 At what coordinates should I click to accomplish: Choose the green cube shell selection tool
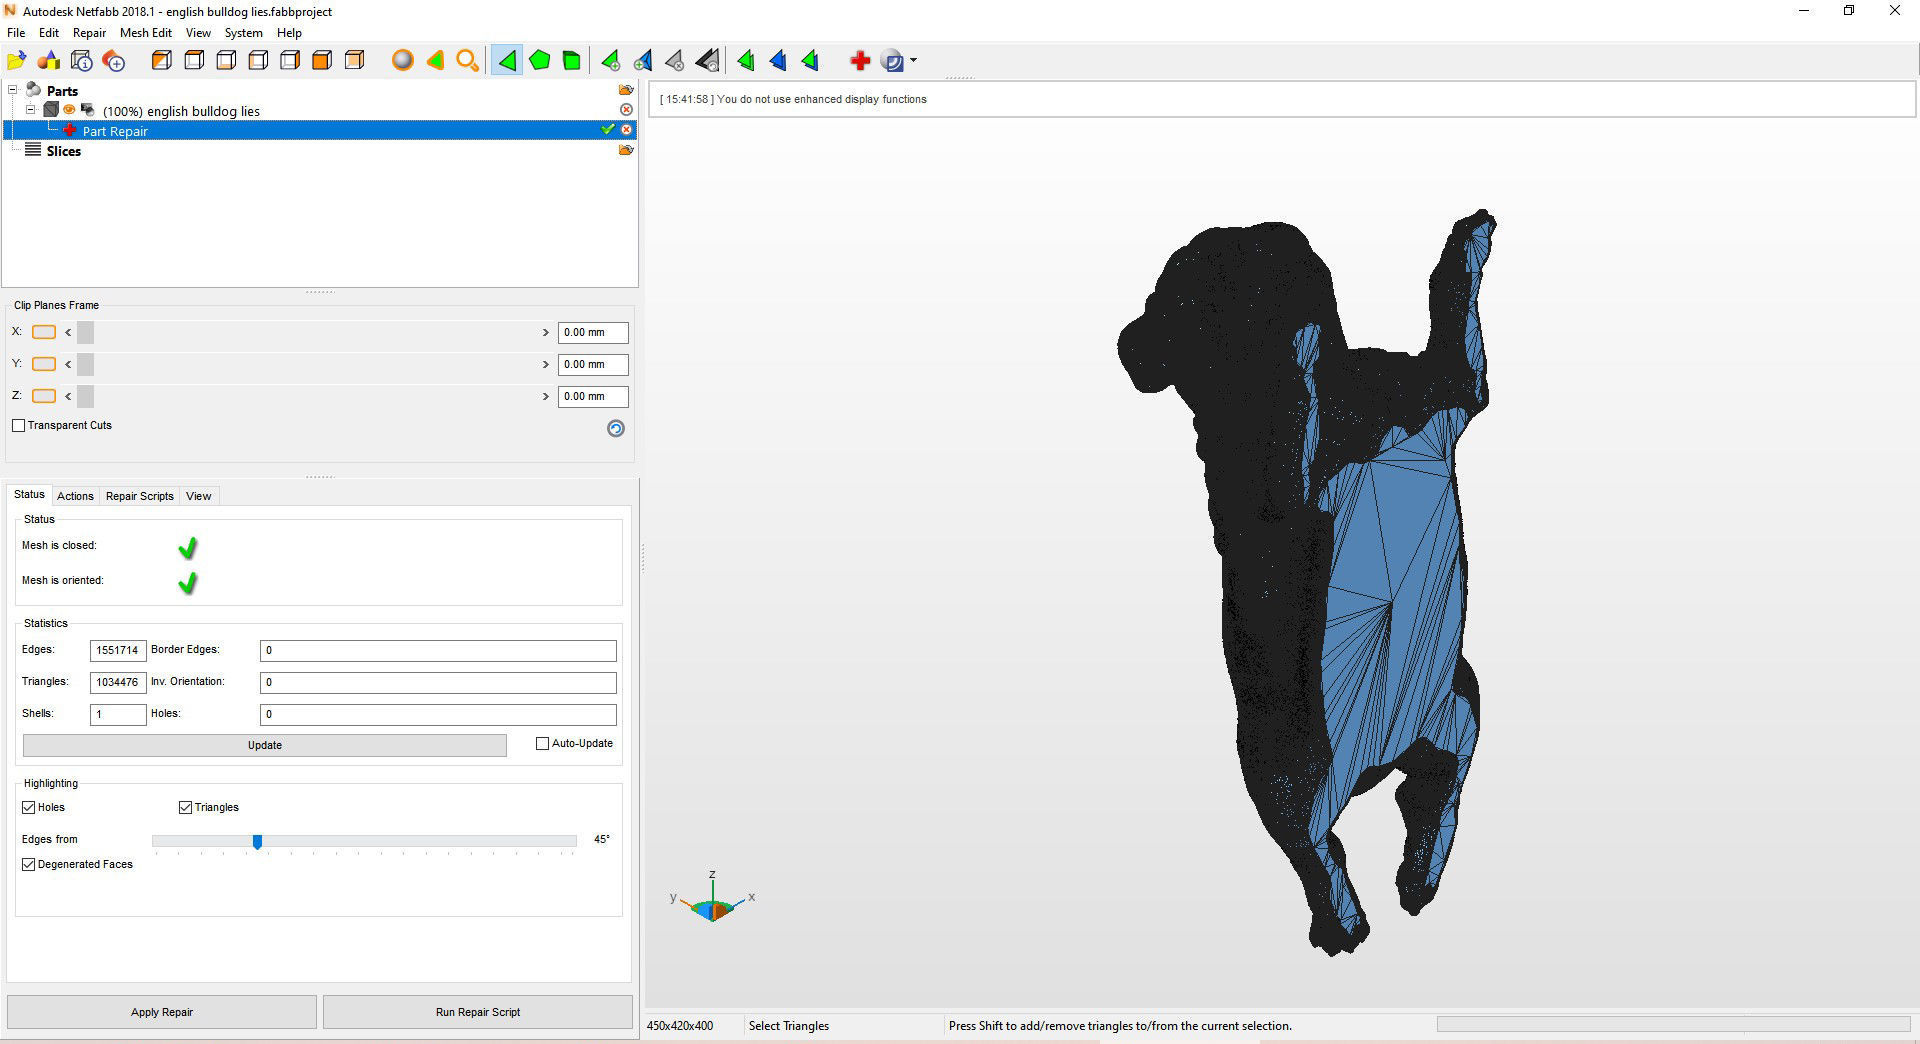[571, 61]
